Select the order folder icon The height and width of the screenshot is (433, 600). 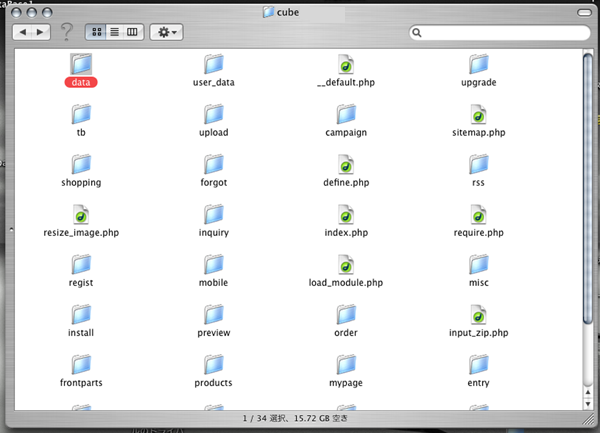(346, 314)
